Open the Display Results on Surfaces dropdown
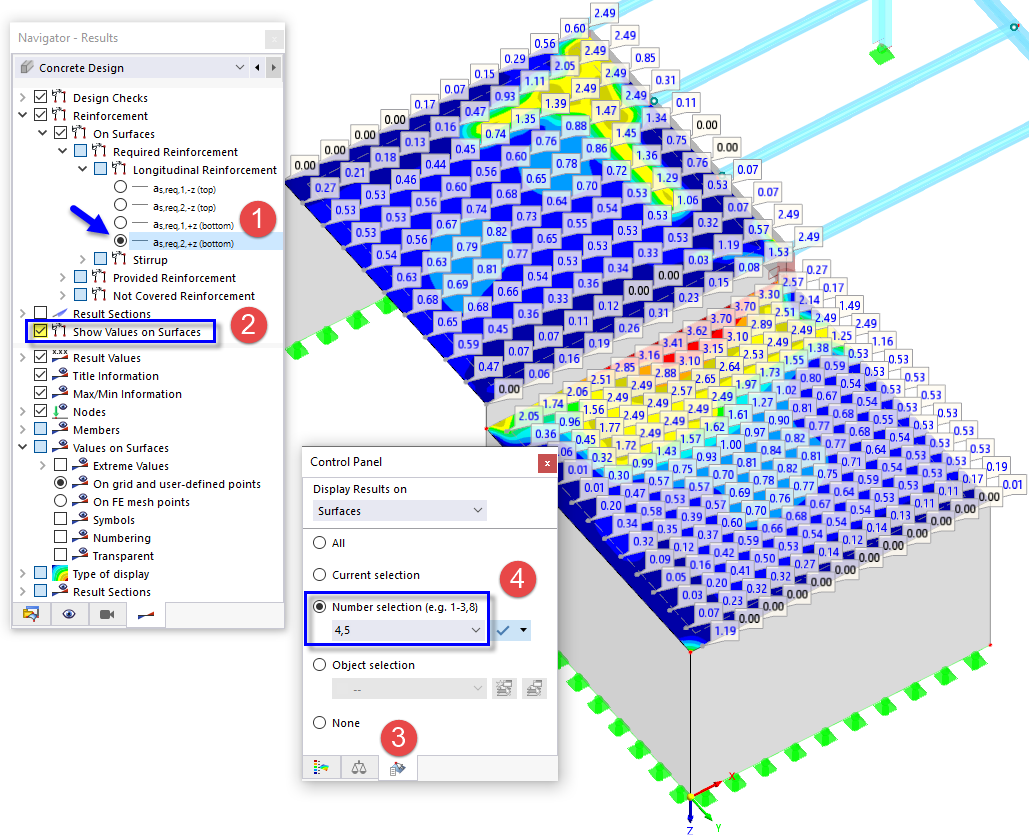Viewport: 1029px width, 835px height. pos(398,510)
